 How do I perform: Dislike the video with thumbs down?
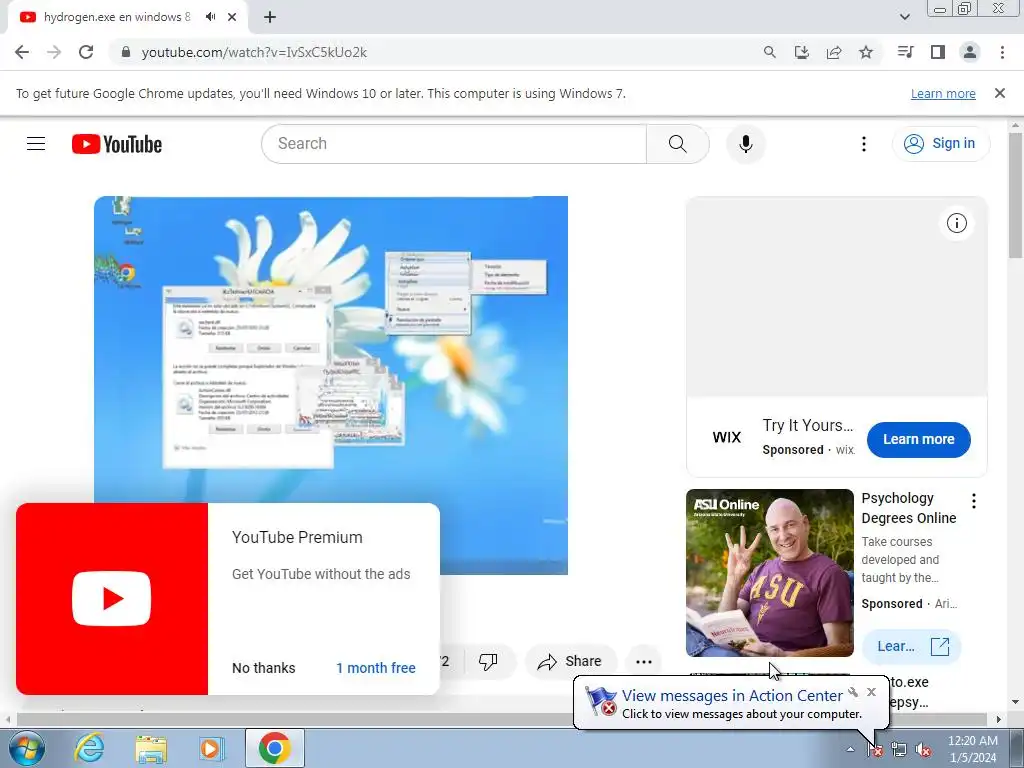[488, 662]
